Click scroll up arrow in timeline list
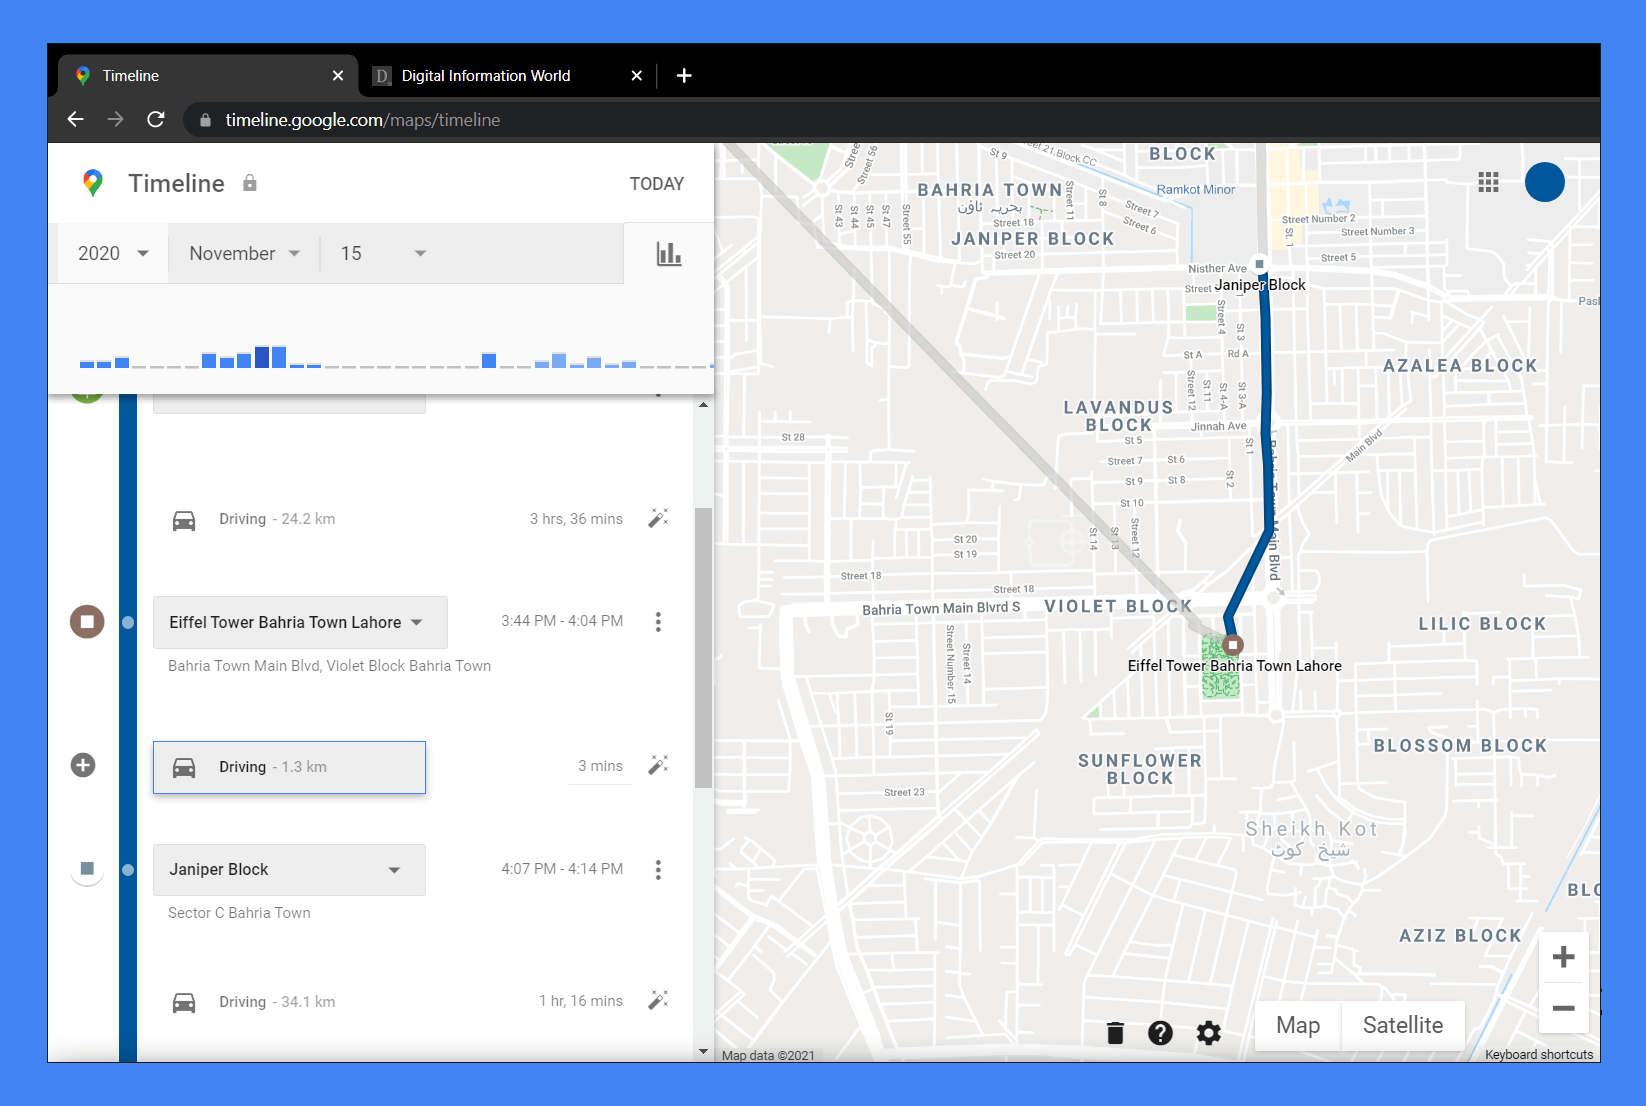This screenshot has height=1106, width=1646. pyautogui.click(x=703, y=405)
